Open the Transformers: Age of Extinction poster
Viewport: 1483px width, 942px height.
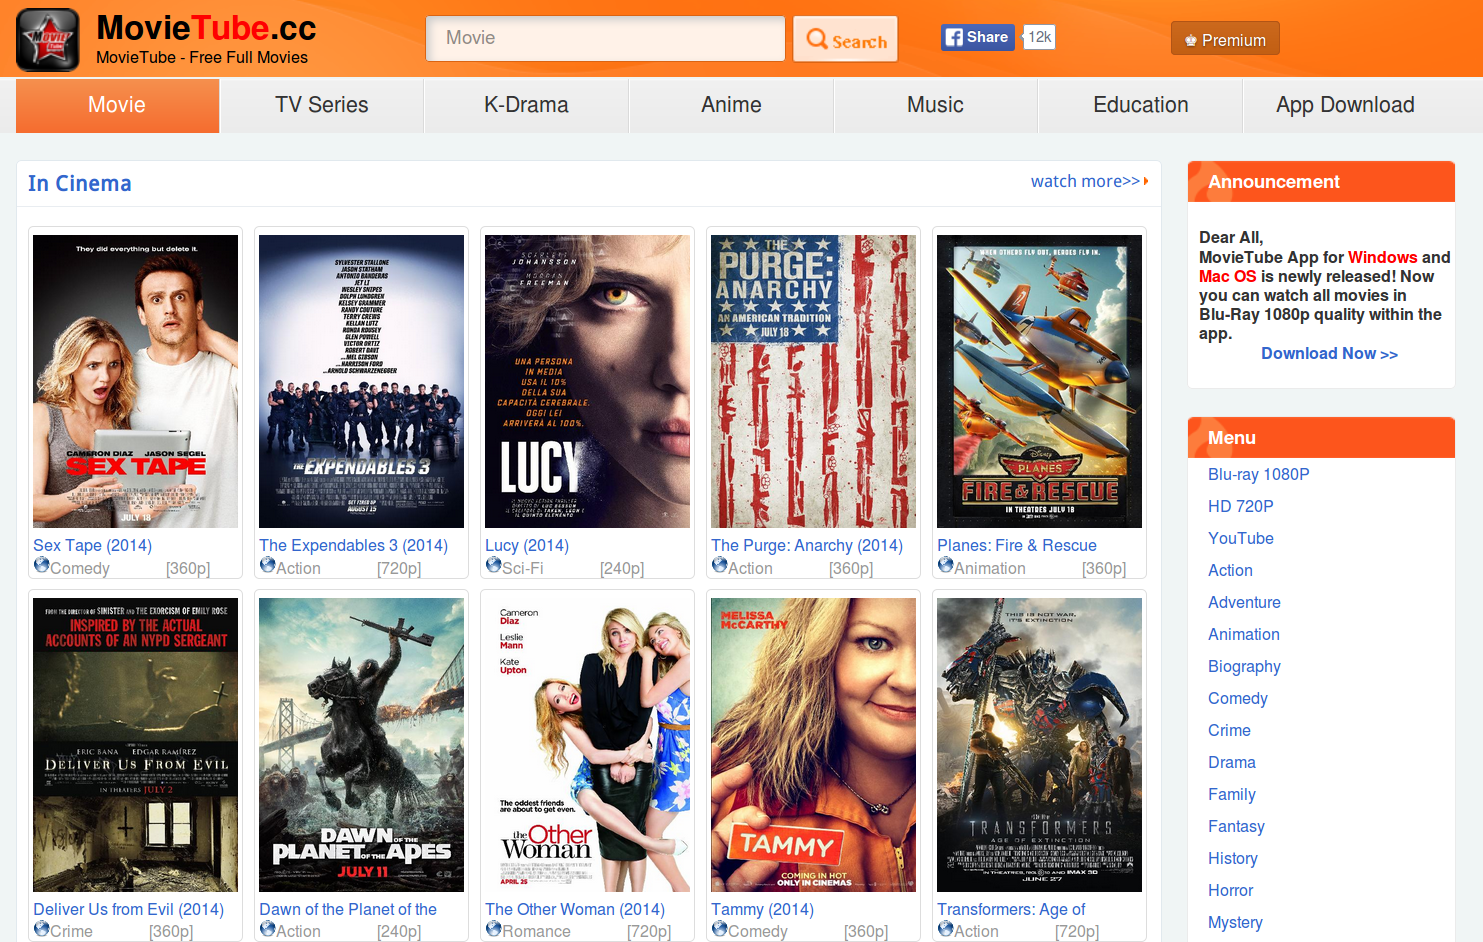[1040, 745]
